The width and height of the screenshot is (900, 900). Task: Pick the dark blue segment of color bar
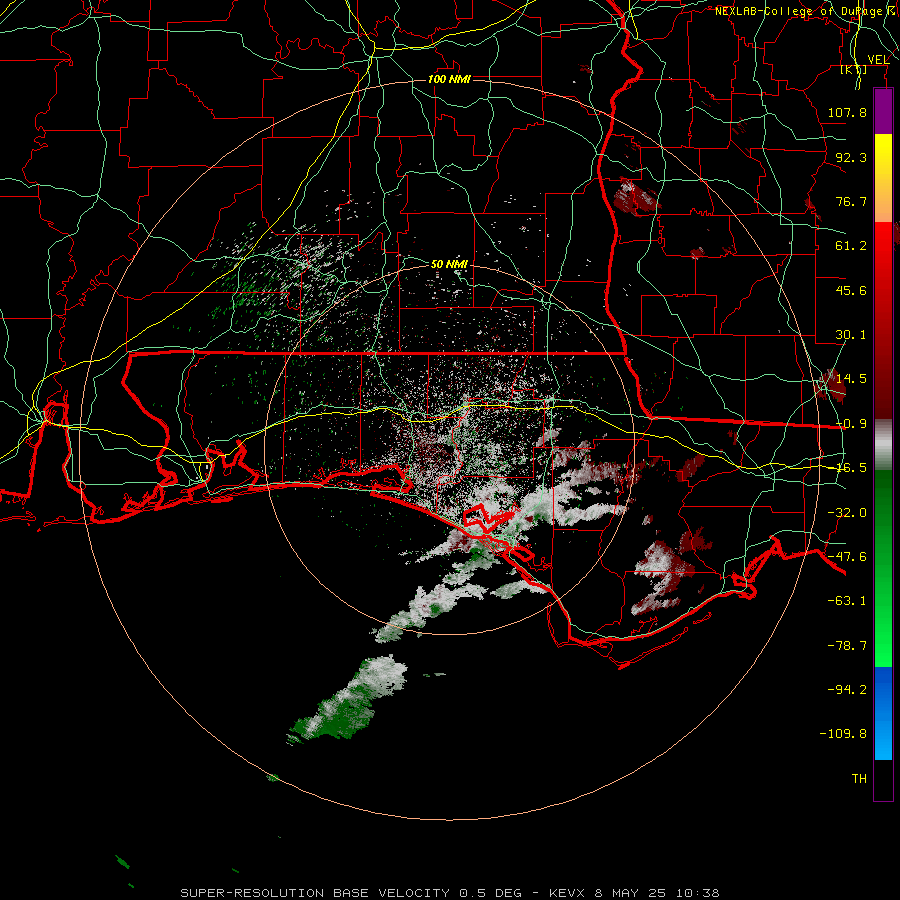[x=883, y=692]
